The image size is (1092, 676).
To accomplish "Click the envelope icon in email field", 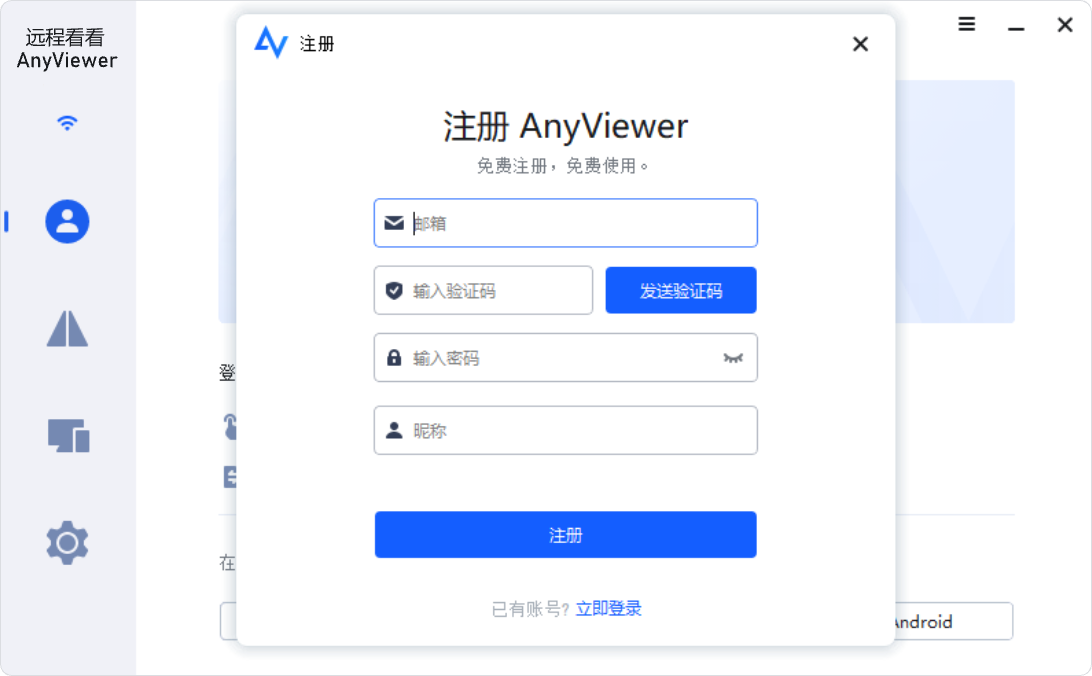I will pos(394,223).
